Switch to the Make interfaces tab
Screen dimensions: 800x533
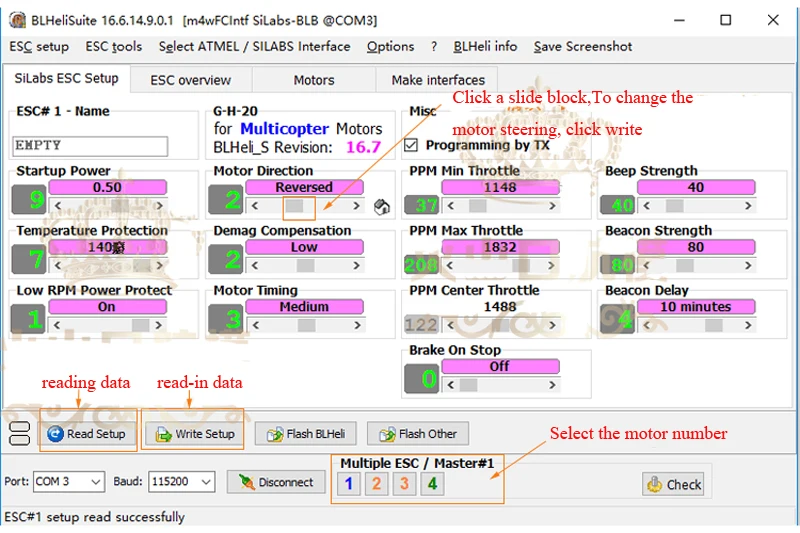coord(438,80)
